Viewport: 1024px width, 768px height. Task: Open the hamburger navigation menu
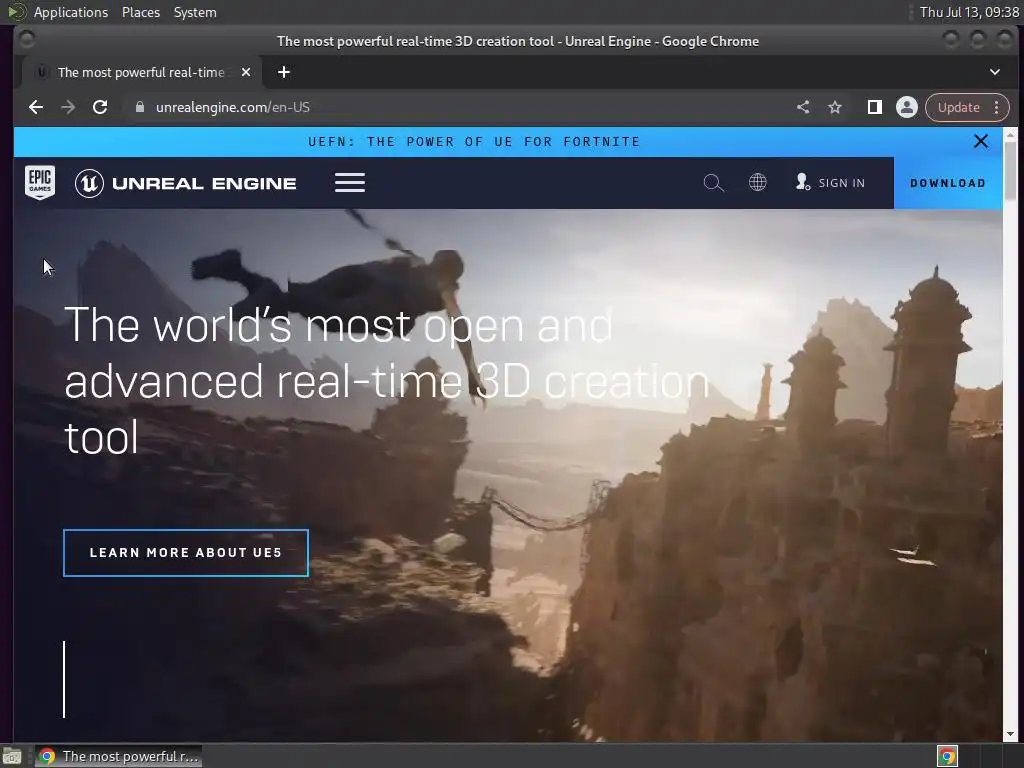pyautogui.click(x=350, y=183)
